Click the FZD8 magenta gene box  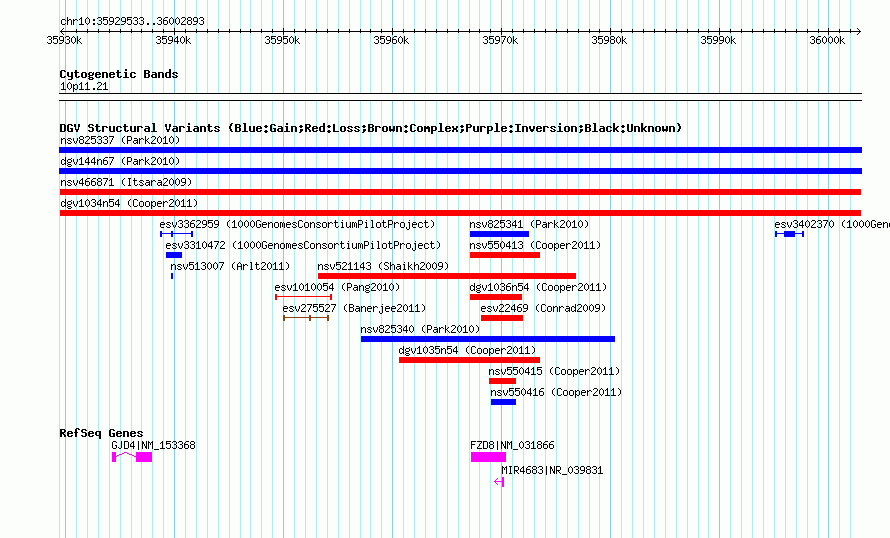(x=488, y=457)
